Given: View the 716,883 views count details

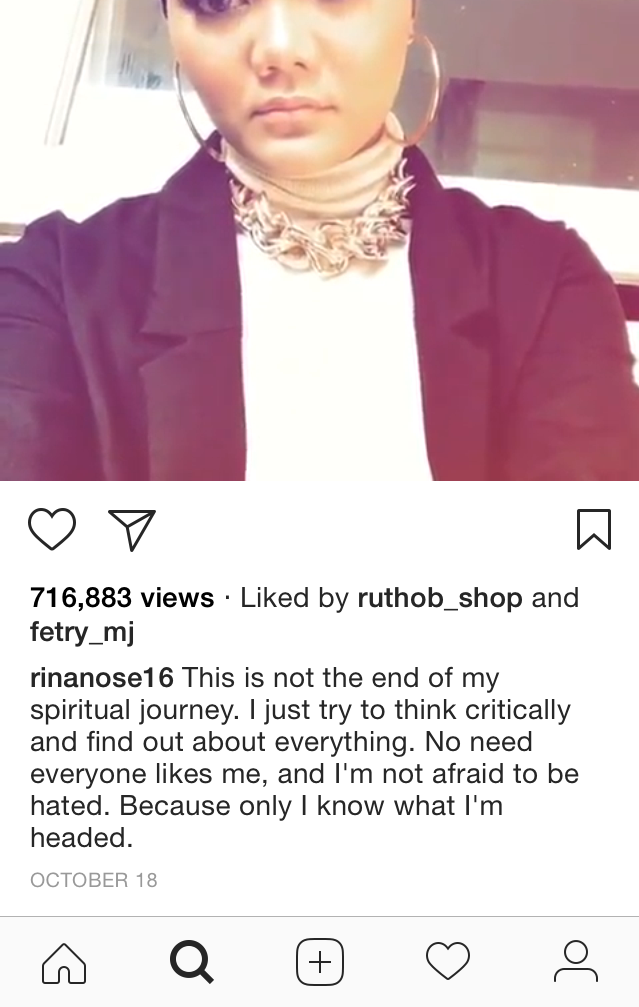Looking at the screenshot, I should [x=122, y=598].
